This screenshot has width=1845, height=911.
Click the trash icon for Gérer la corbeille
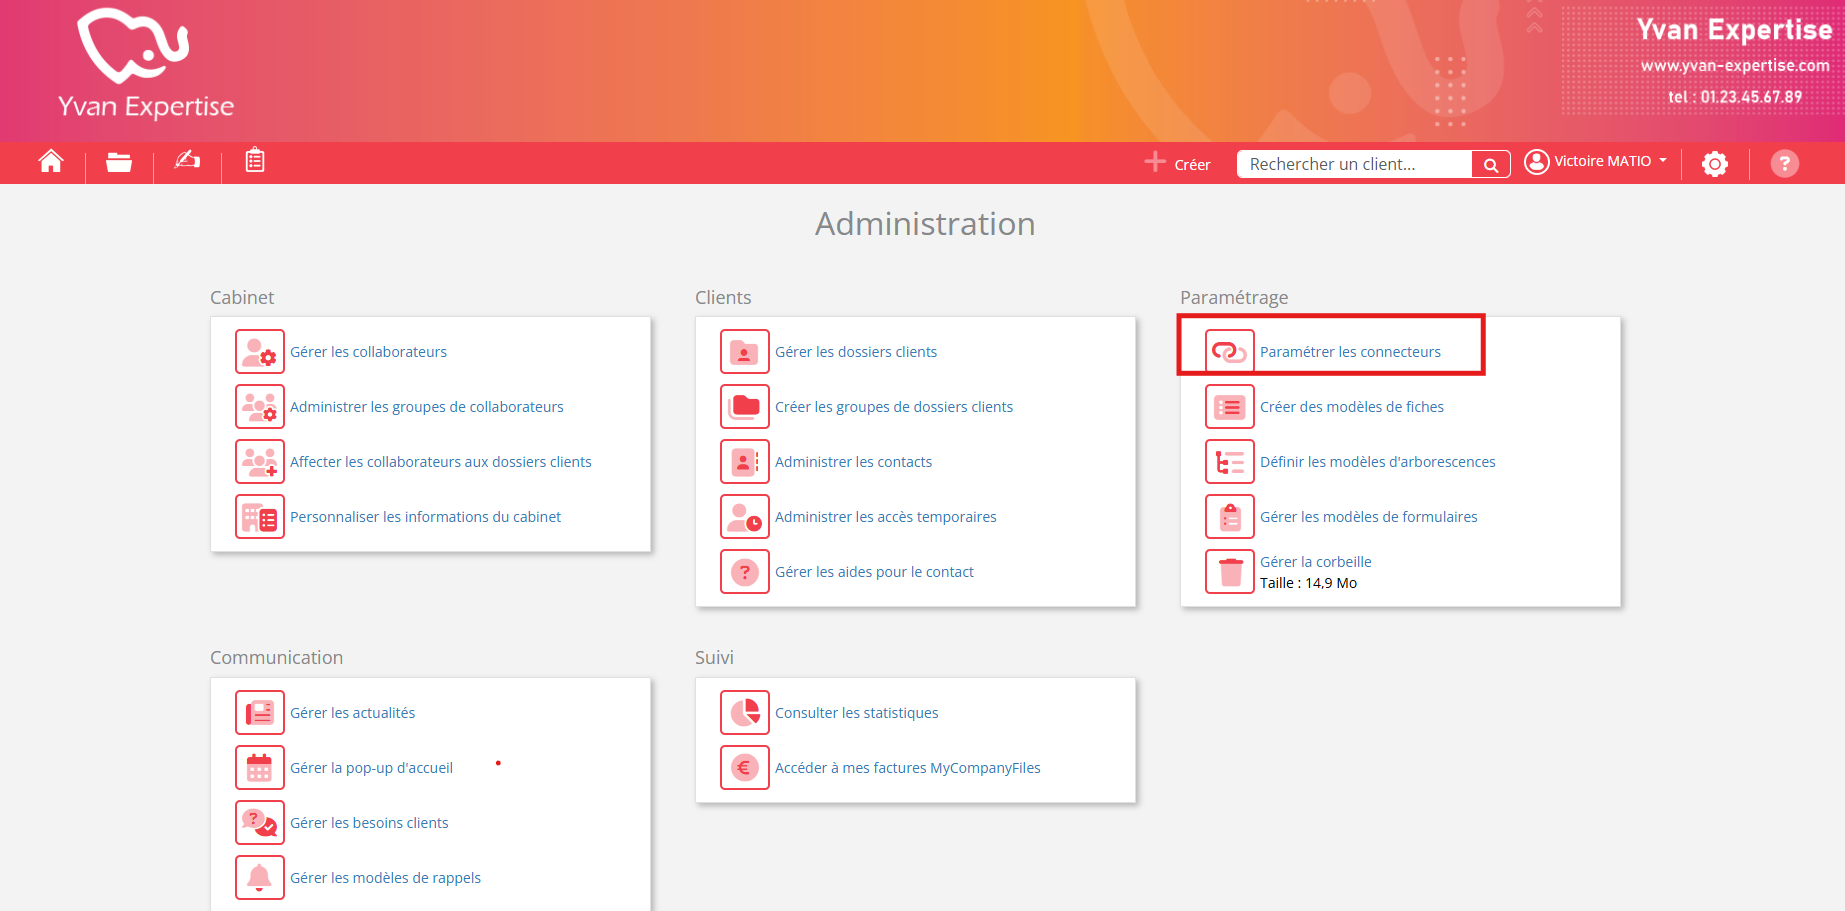(x=1230, y=572)
